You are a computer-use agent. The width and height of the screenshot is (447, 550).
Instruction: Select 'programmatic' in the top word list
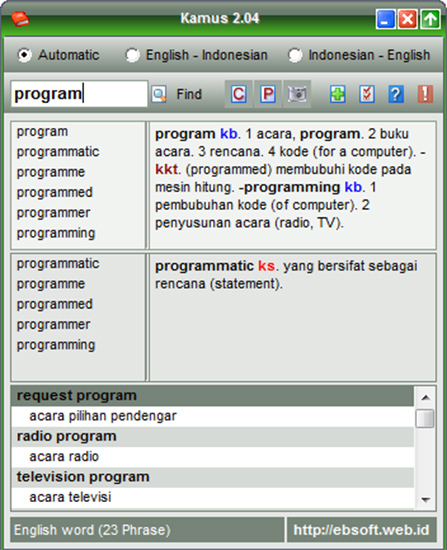pyautogui.click(x=58, y=152)
